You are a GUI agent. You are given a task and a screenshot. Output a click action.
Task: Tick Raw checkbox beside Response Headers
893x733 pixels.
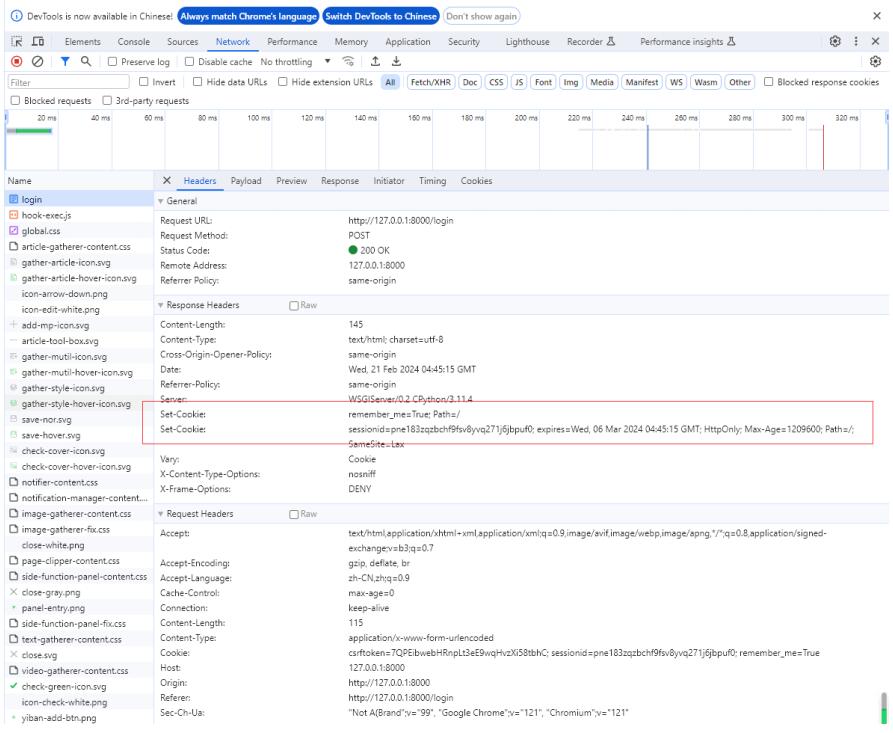[x=293, y=305]
